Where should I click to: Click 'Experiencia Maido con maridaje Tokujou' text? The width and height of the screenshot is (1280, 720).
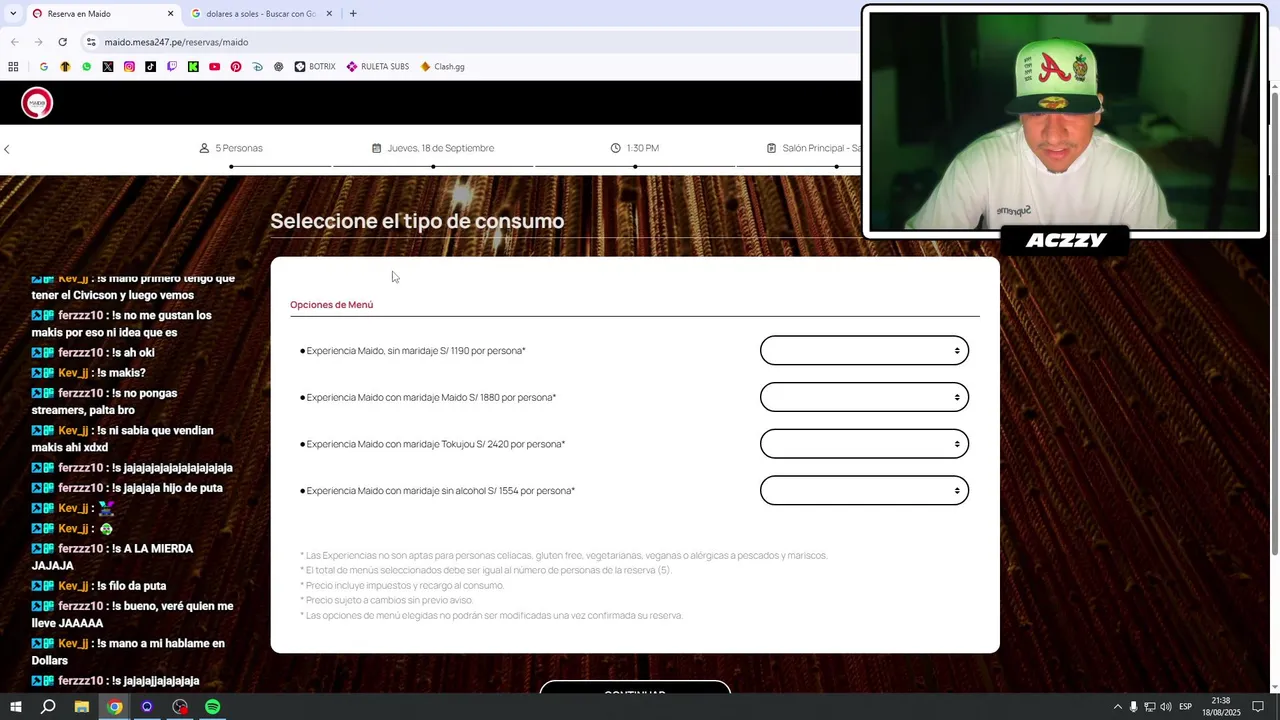tap(436, 444)
